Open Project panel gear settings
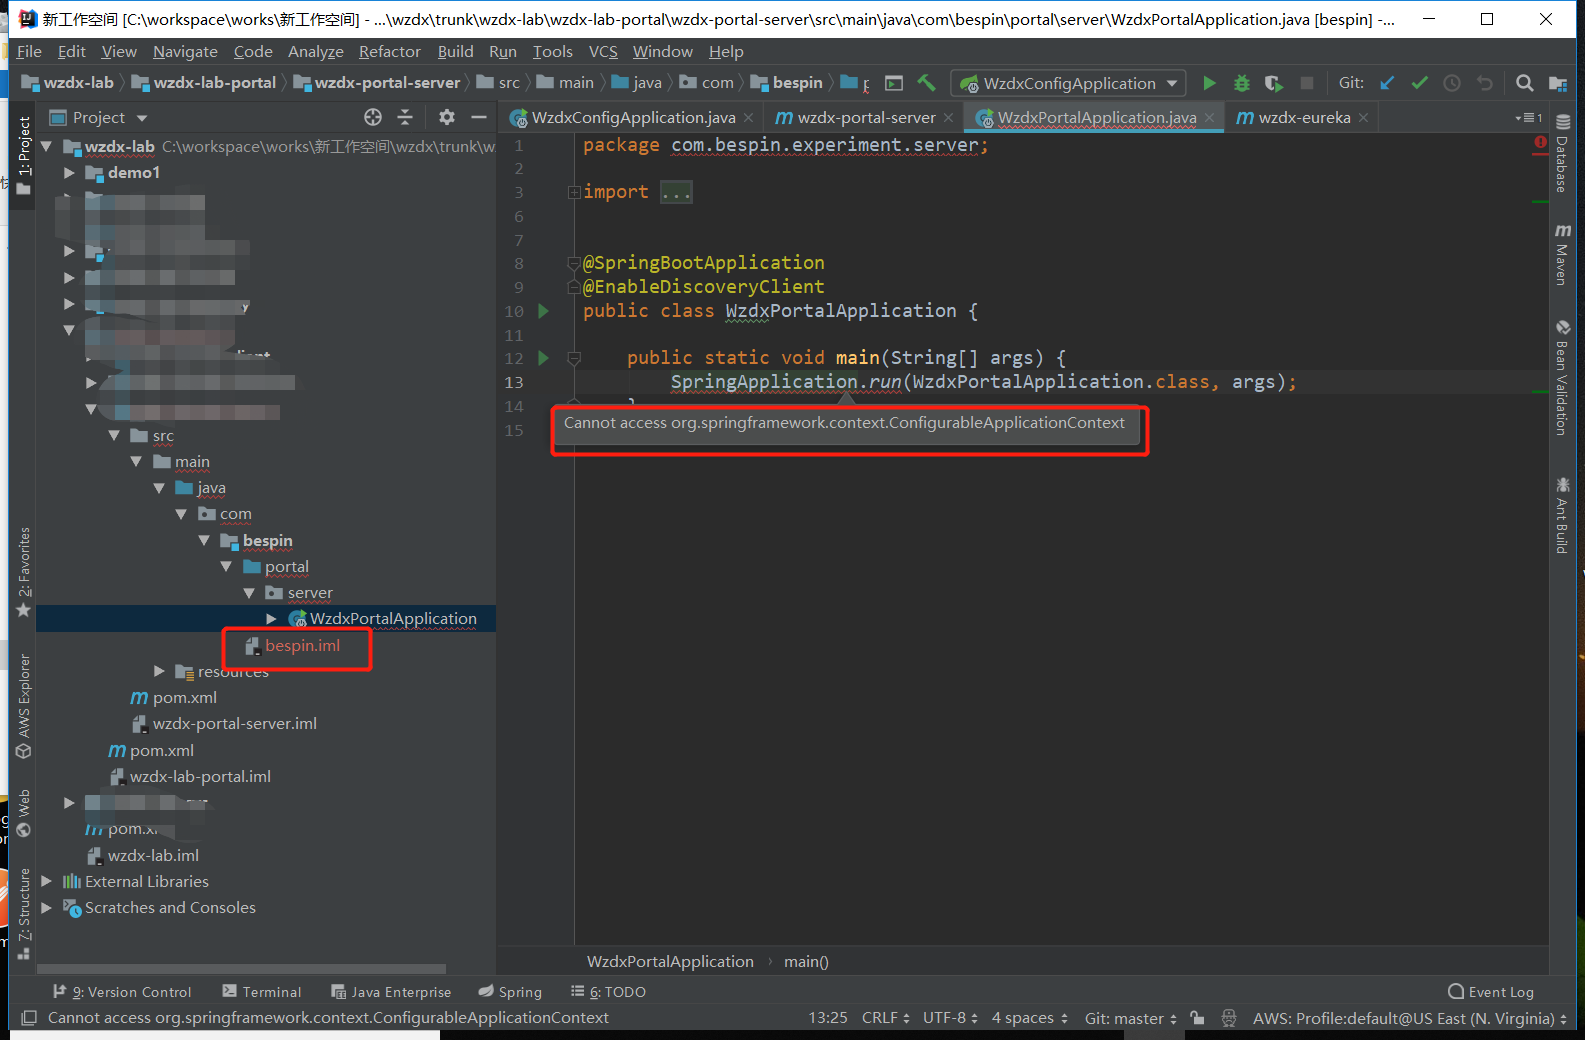1585x1040 pixels. click(447, 117)
